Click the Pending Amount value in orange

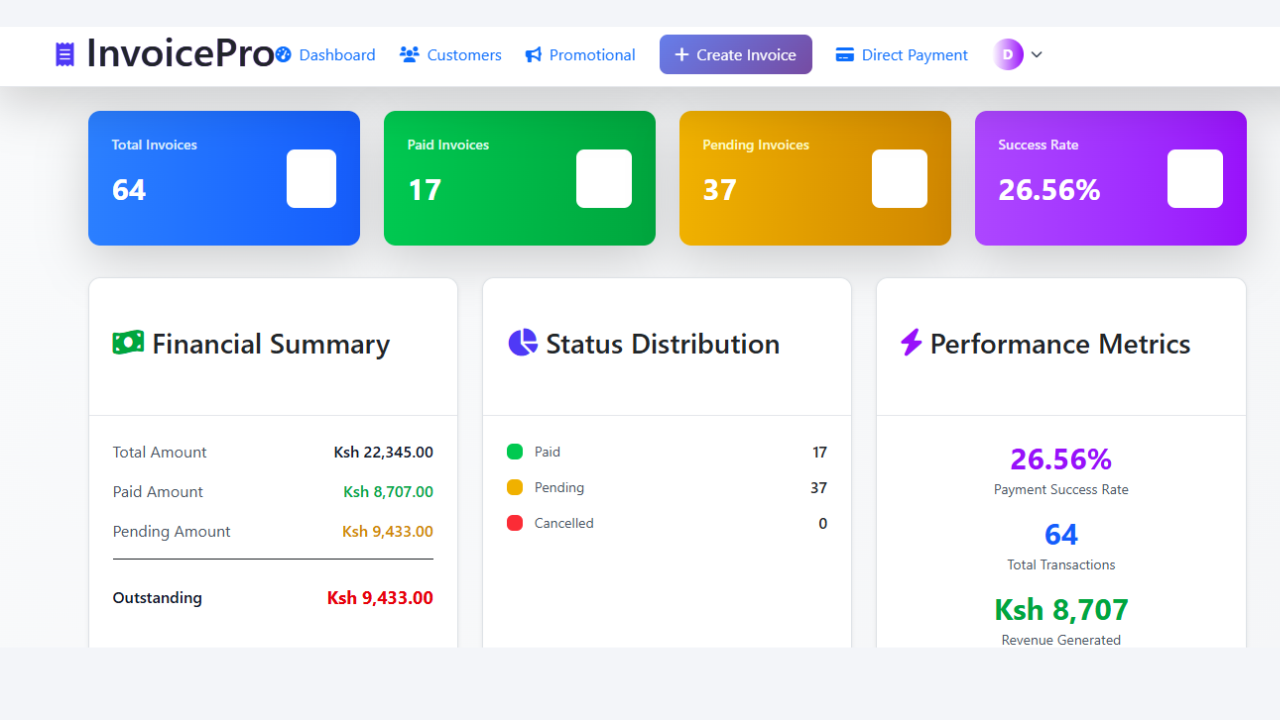(388, 532)
